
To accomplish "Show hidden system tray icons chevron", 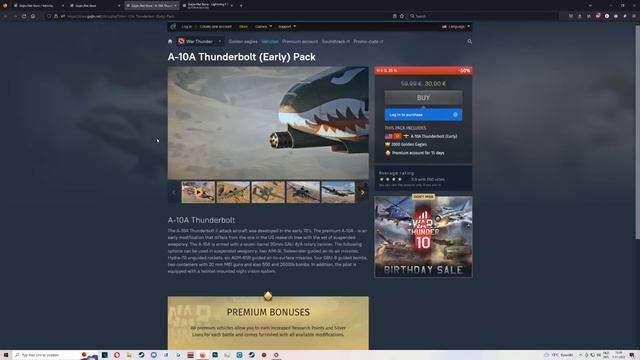I will (x=581, y=355).
